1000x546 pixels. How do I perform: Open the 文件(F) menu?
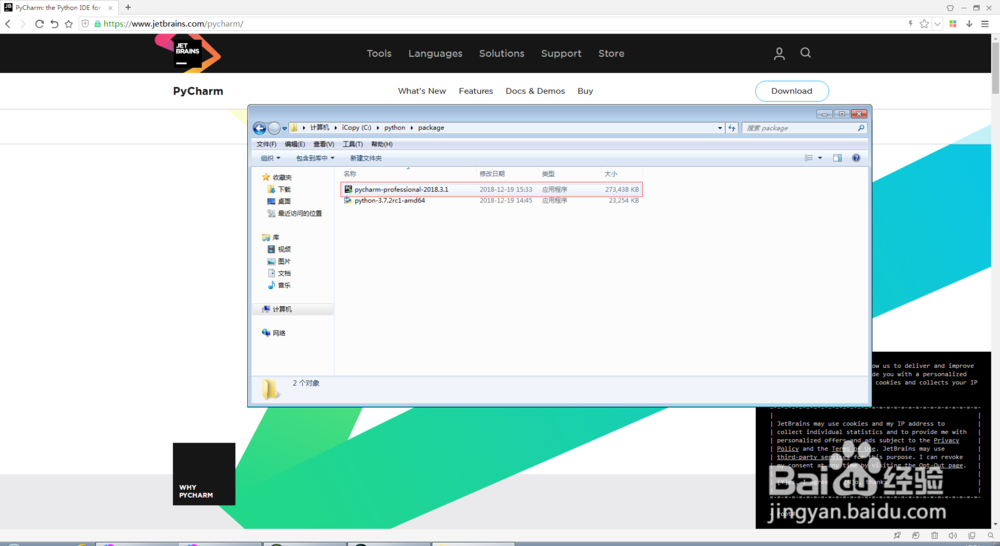coord(266,144)
